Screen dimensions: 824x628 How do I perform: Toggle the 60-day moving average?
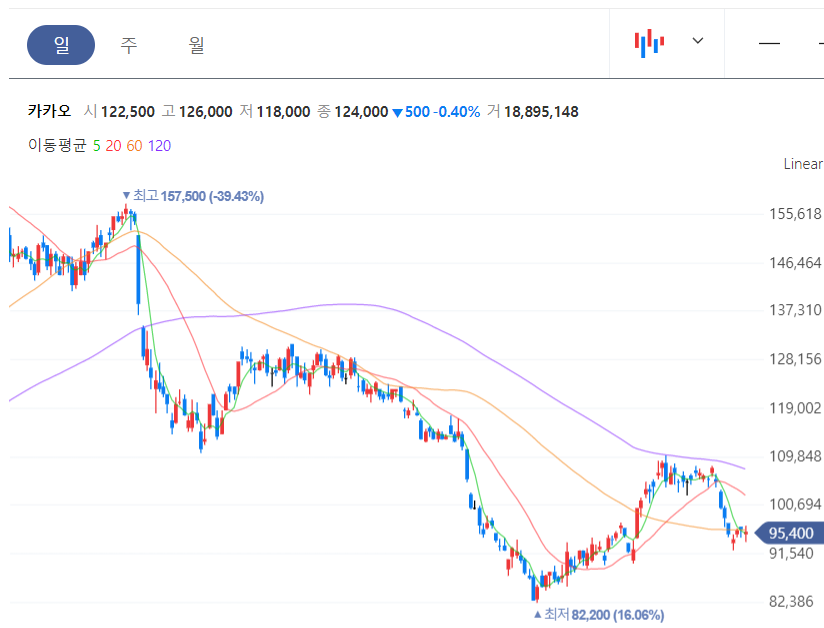(x=135, y=146)
